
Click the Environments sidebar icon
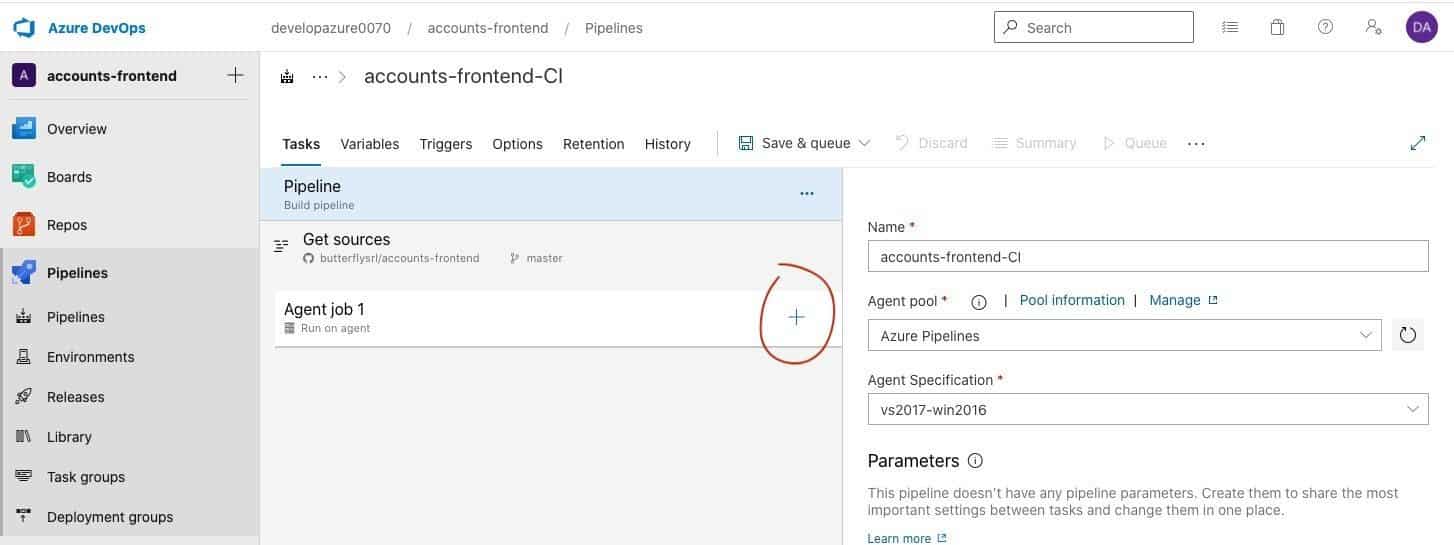pyautogui.click(x=24, y=356)
